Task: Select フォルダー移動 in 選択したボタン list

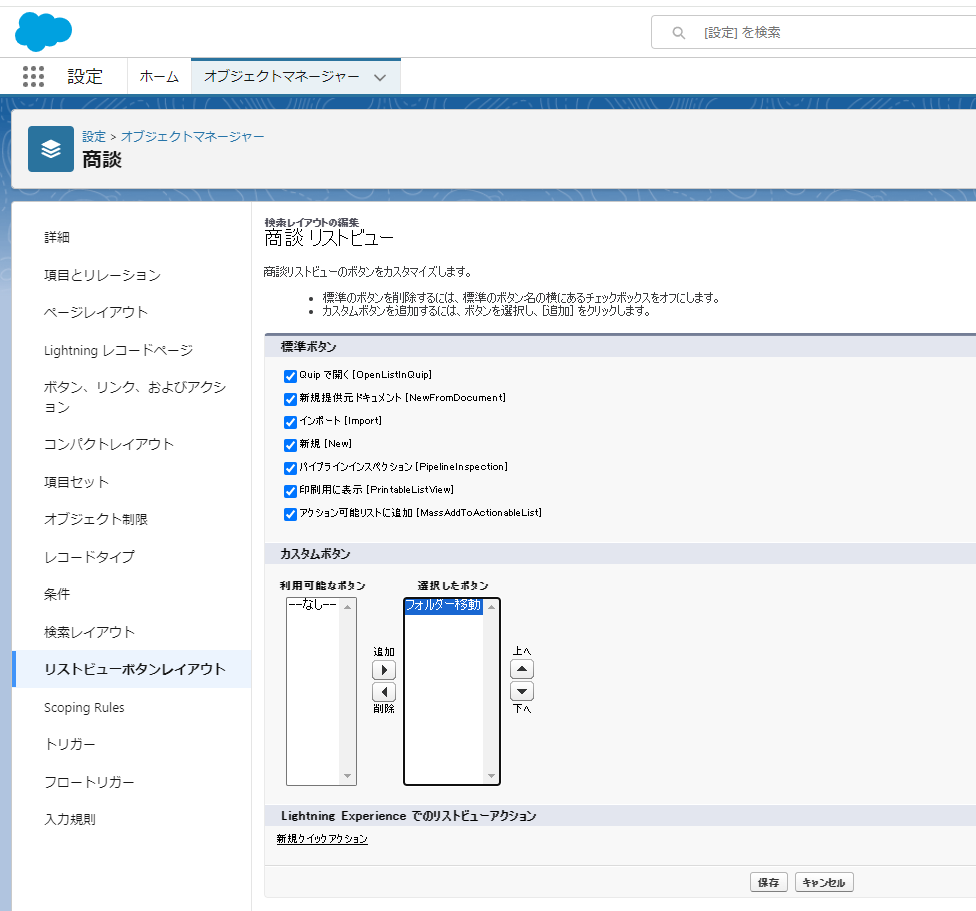Action: [x=443, y=605]
